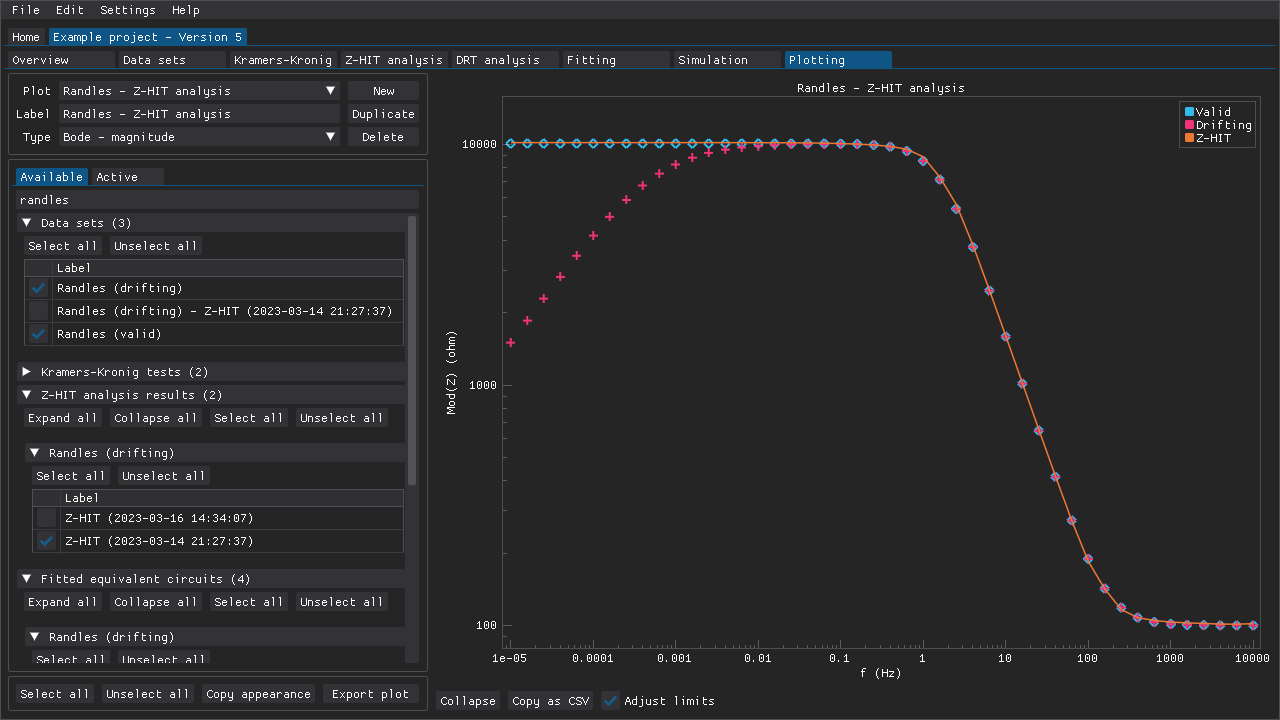This screenshot has height=720, width=1280.
Task: Open the plot Type dropdown
Action: coord(199,137)
